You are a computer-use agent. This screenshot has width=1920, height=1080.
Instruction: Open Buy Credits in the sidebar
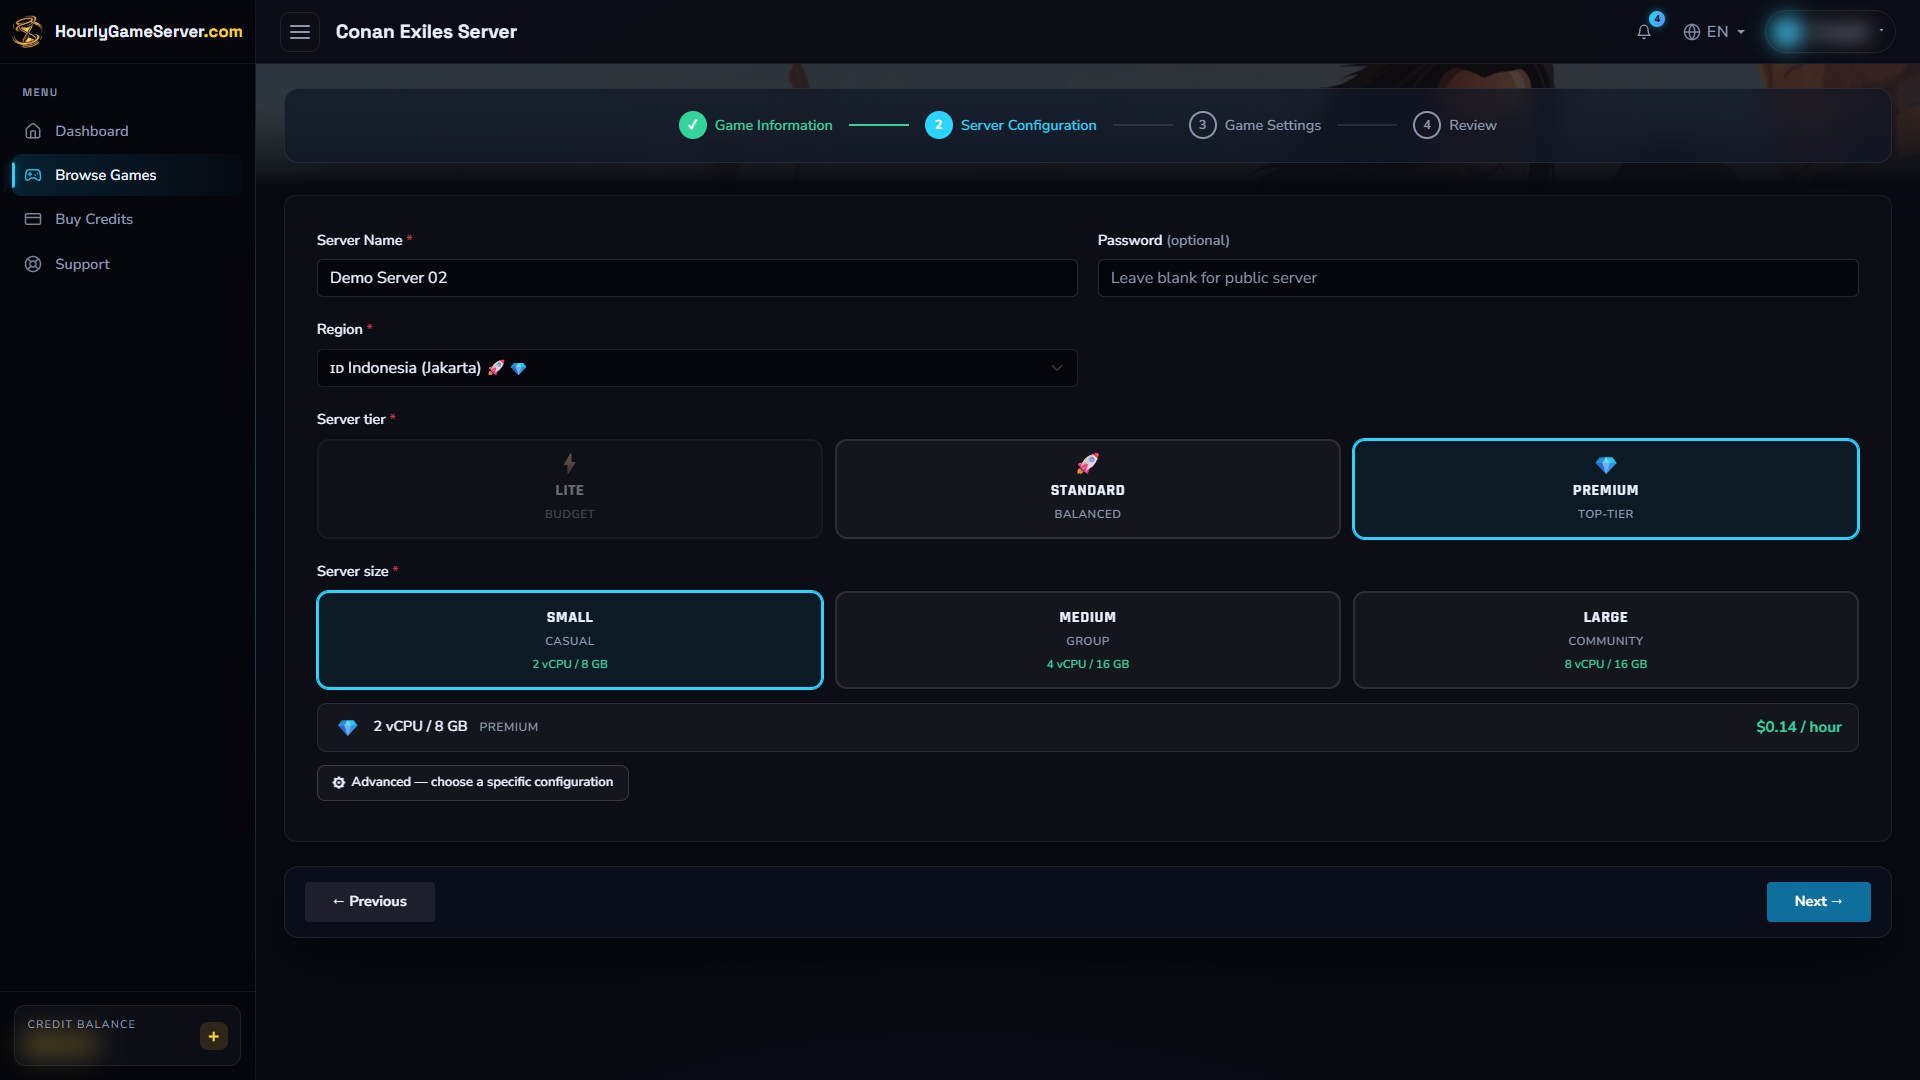point(127,219)
